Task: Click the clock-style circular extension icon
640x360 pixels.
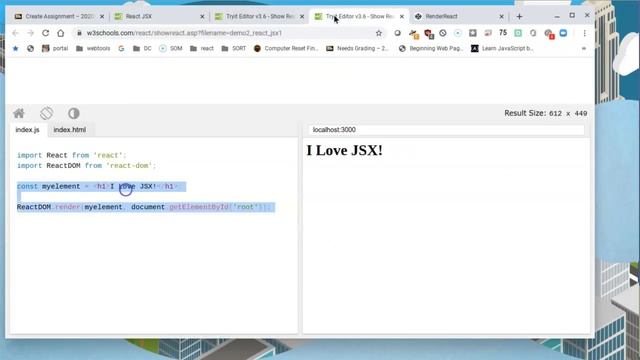Action: tap(443, 33)
